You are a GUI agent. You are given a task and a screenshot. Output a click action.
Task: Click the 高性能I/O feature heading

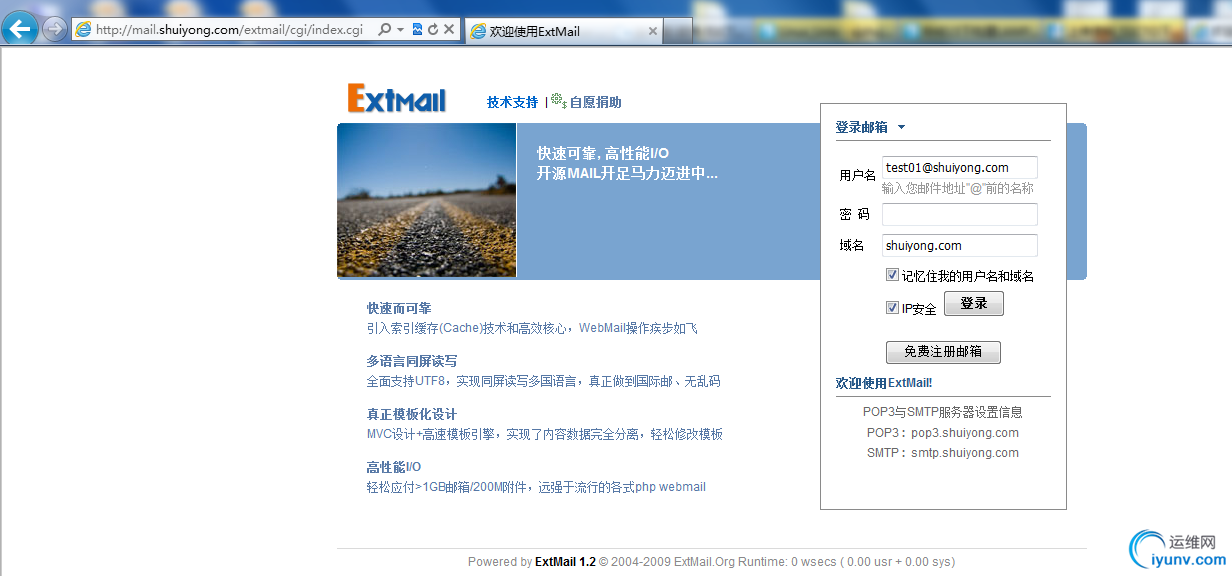pos(394,467)
